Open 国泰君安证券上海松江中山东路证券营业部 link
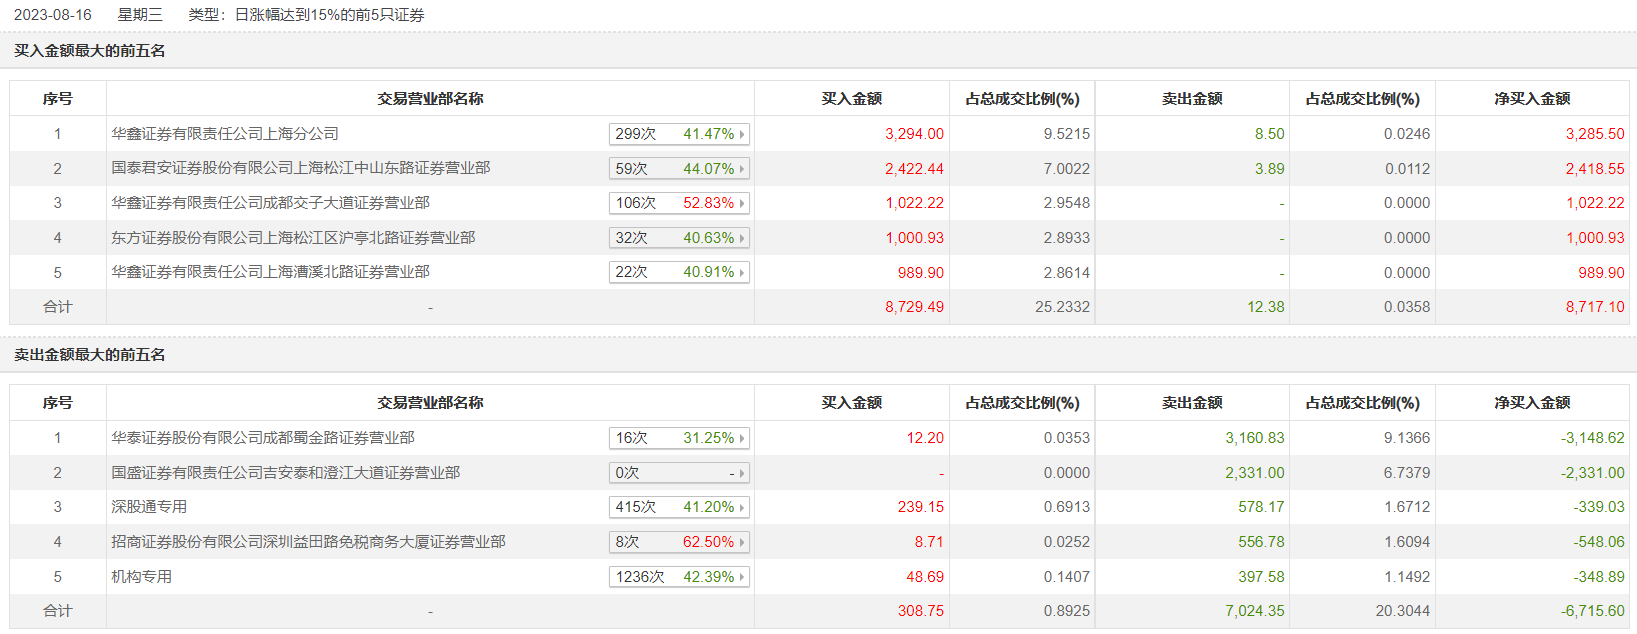 tap(301, 168)
